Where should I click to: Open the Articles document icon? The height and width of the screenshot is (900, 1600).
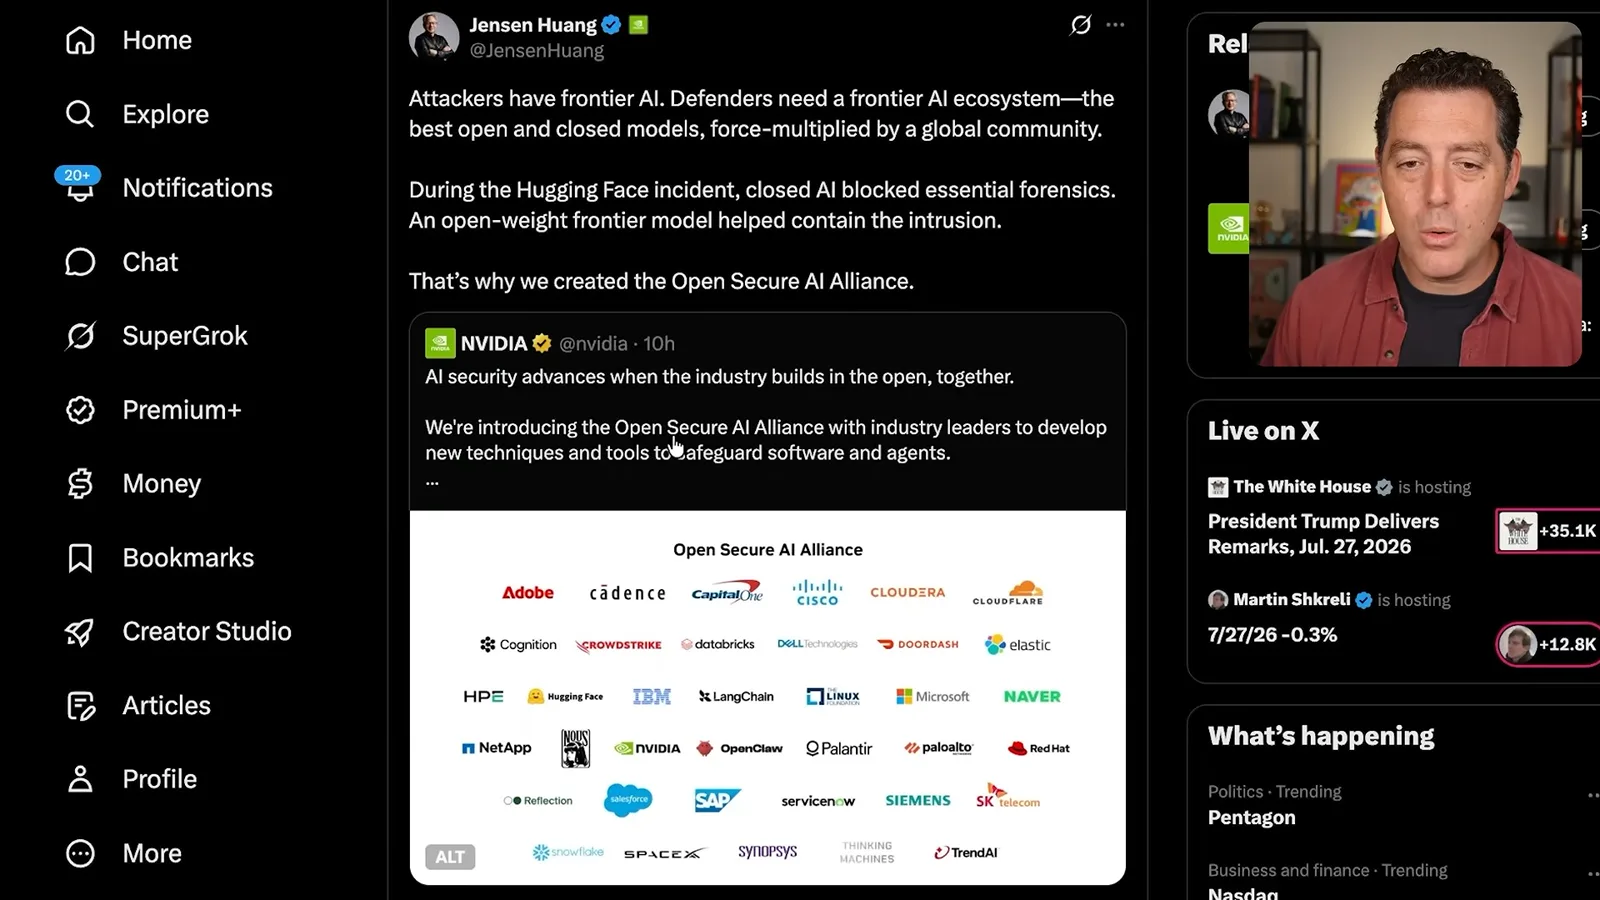pos(80,706)
